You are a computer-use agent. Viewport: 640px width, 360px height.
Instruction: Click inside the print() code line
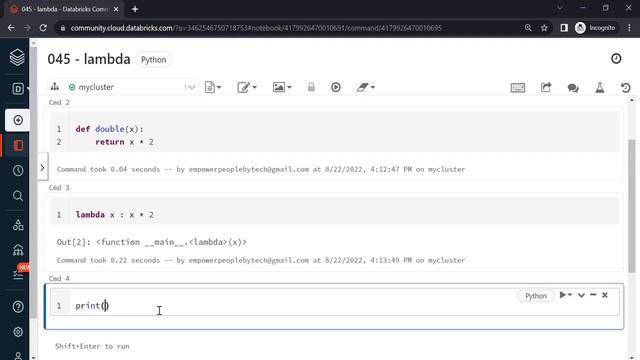pos(92,306)
